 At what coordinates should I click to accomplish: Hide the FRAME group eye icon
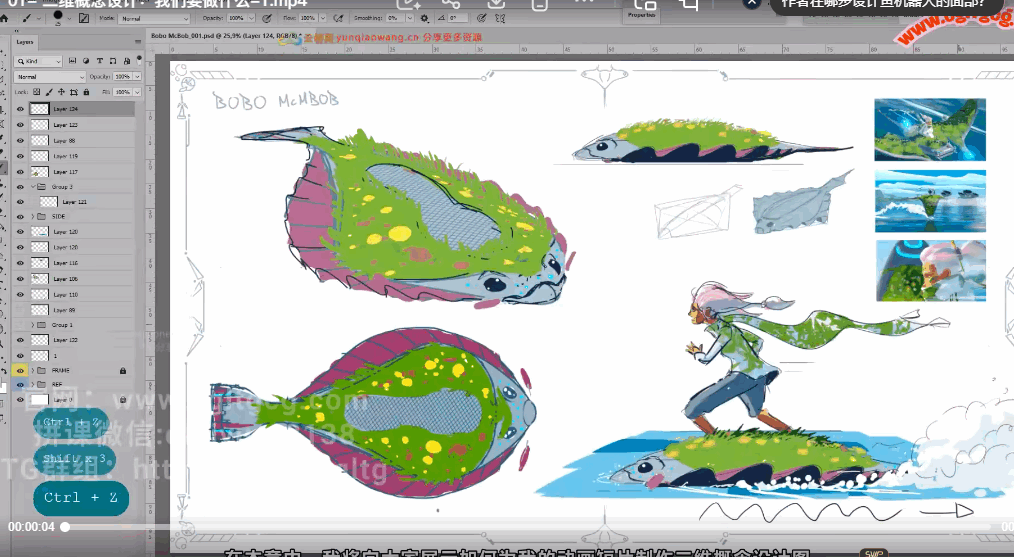(20, 371)
